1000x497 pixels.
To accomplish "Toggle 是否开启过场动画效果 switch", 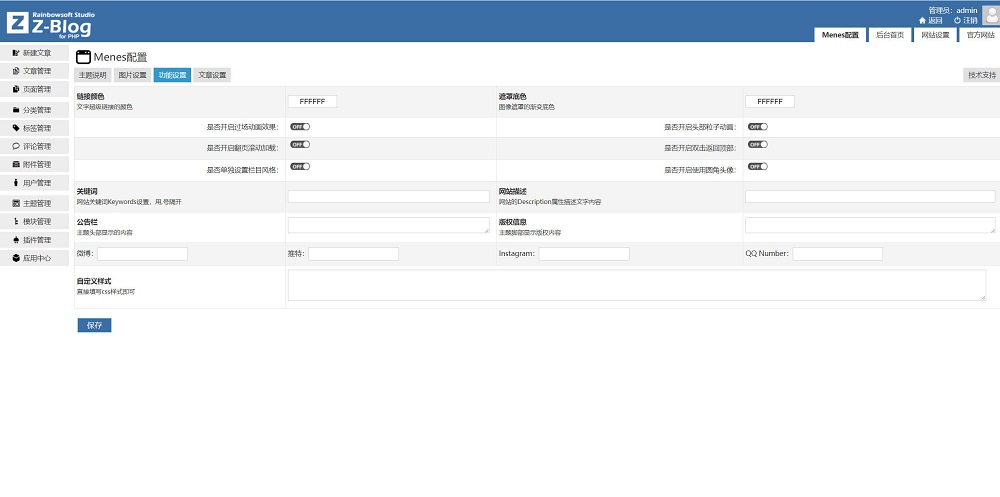I will coord(300,127).
